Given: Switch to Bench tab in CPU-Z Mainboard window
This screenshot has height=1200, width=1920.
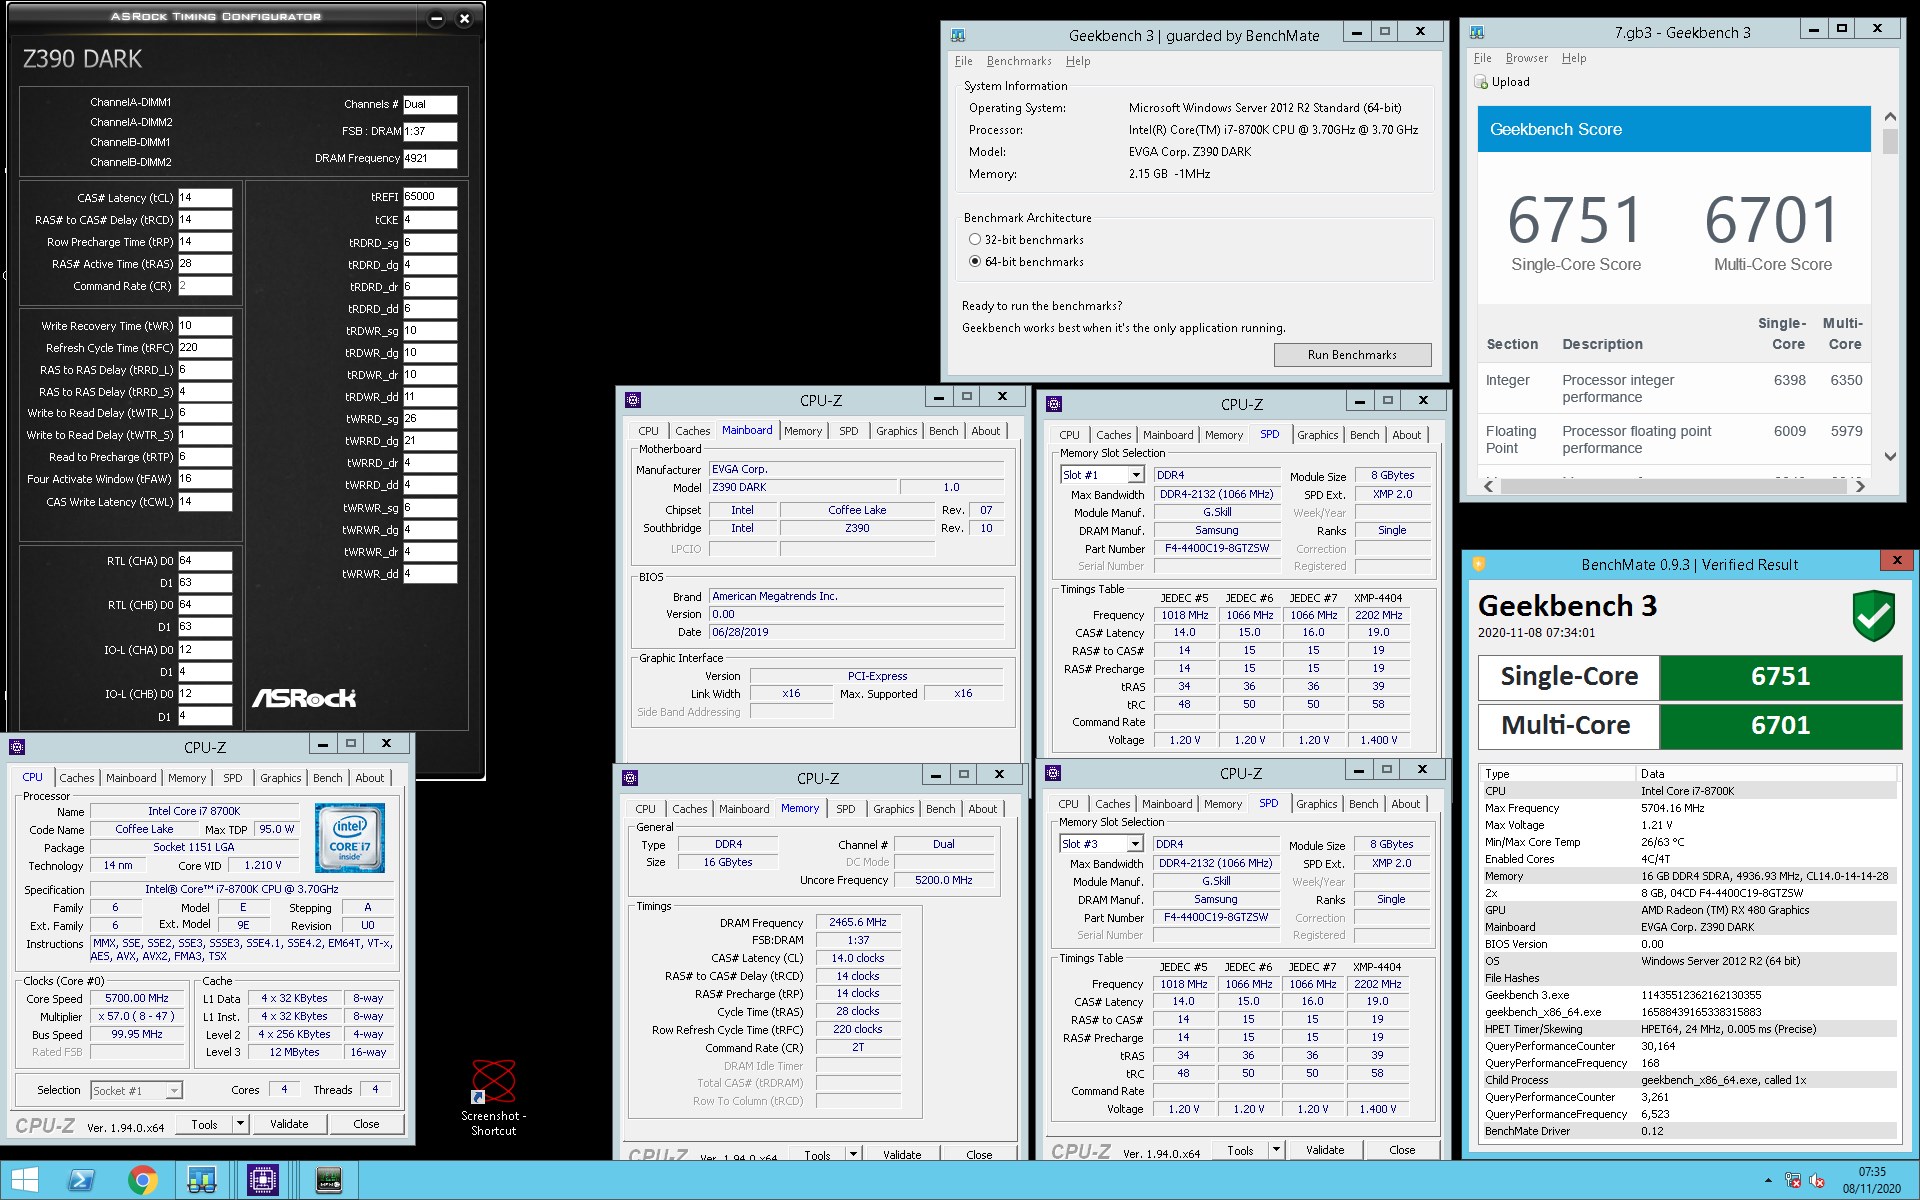Looking at the screenshot, I should point(943,431).
